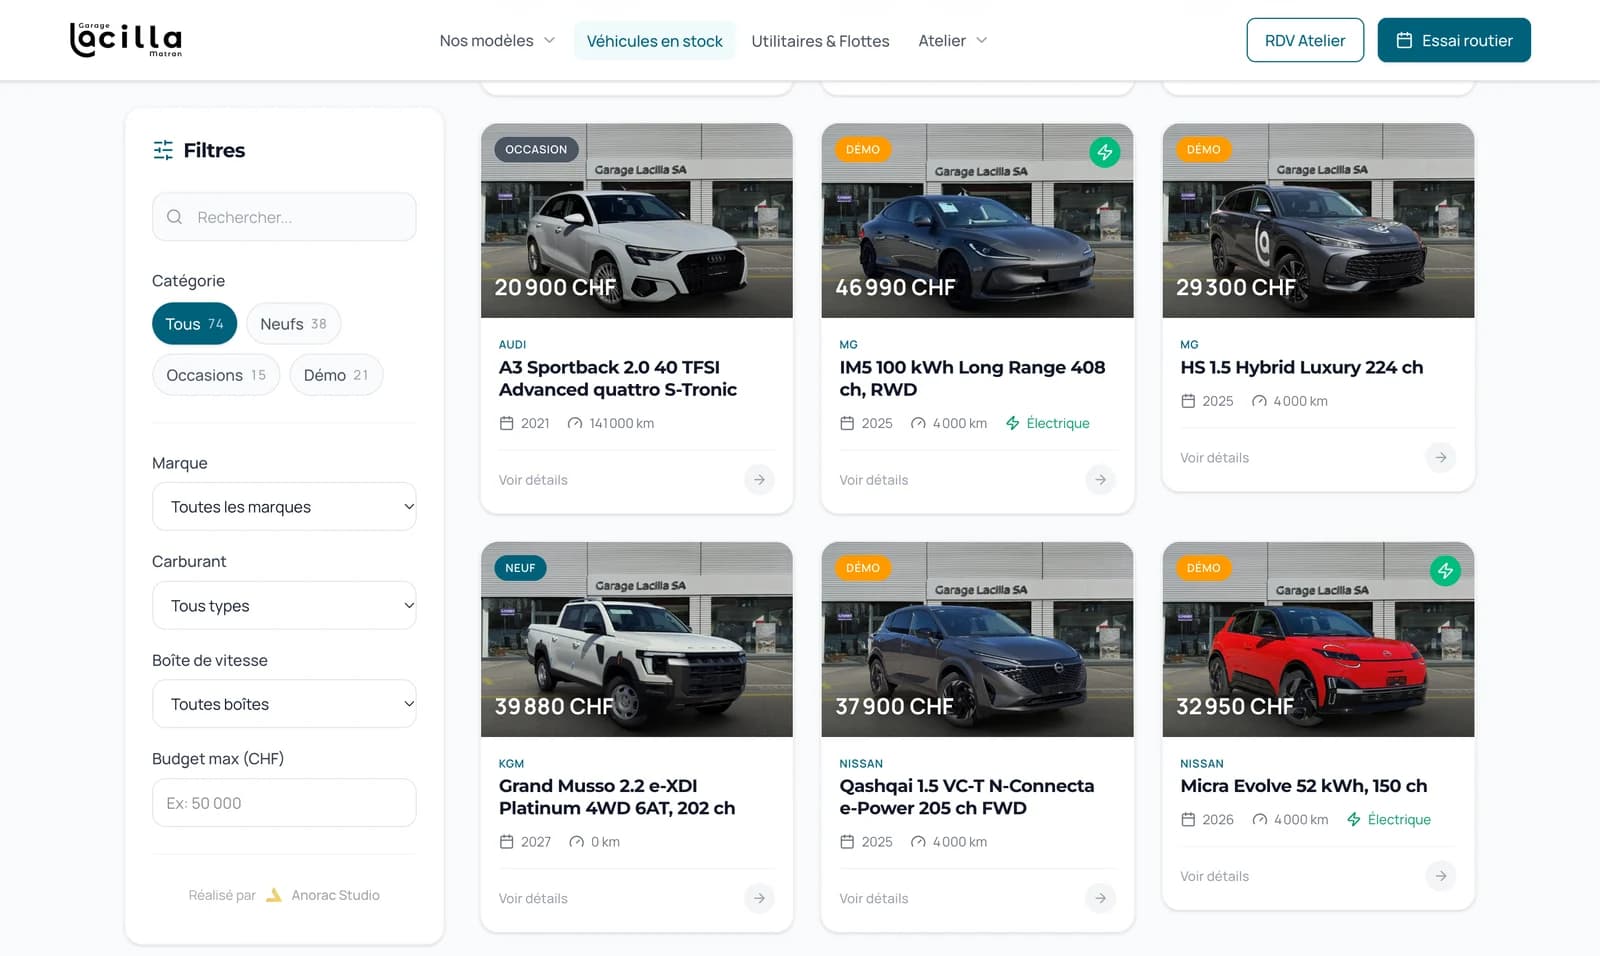This screenshot has height=956, width=1600.
Task: Open Voir détails for Audi A3 Sportback
Action: pos(533,480)
